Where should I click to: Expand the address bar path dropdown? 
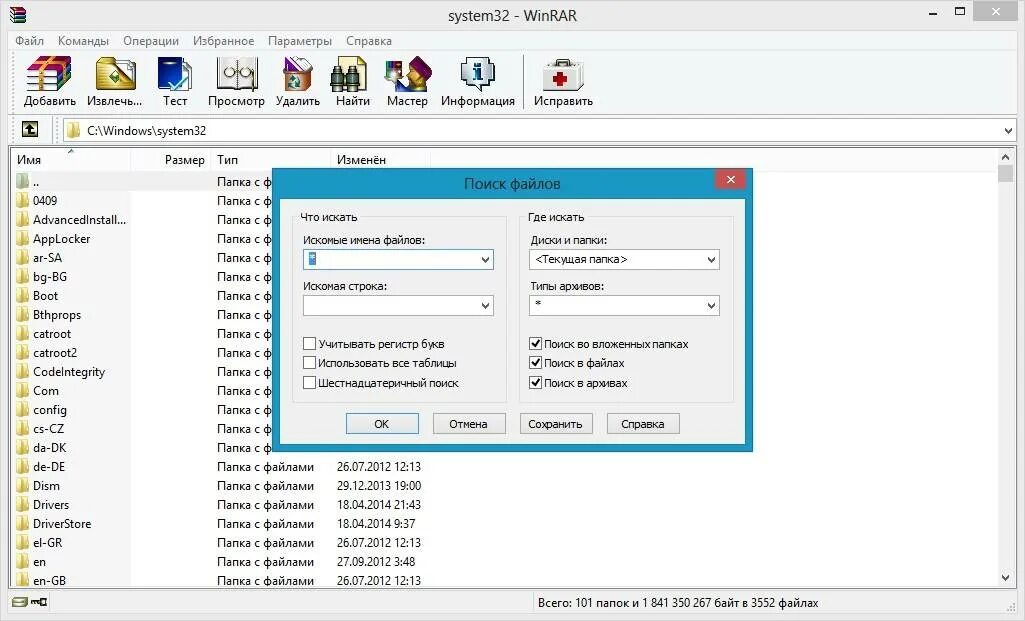click(x=1008, y=130)
